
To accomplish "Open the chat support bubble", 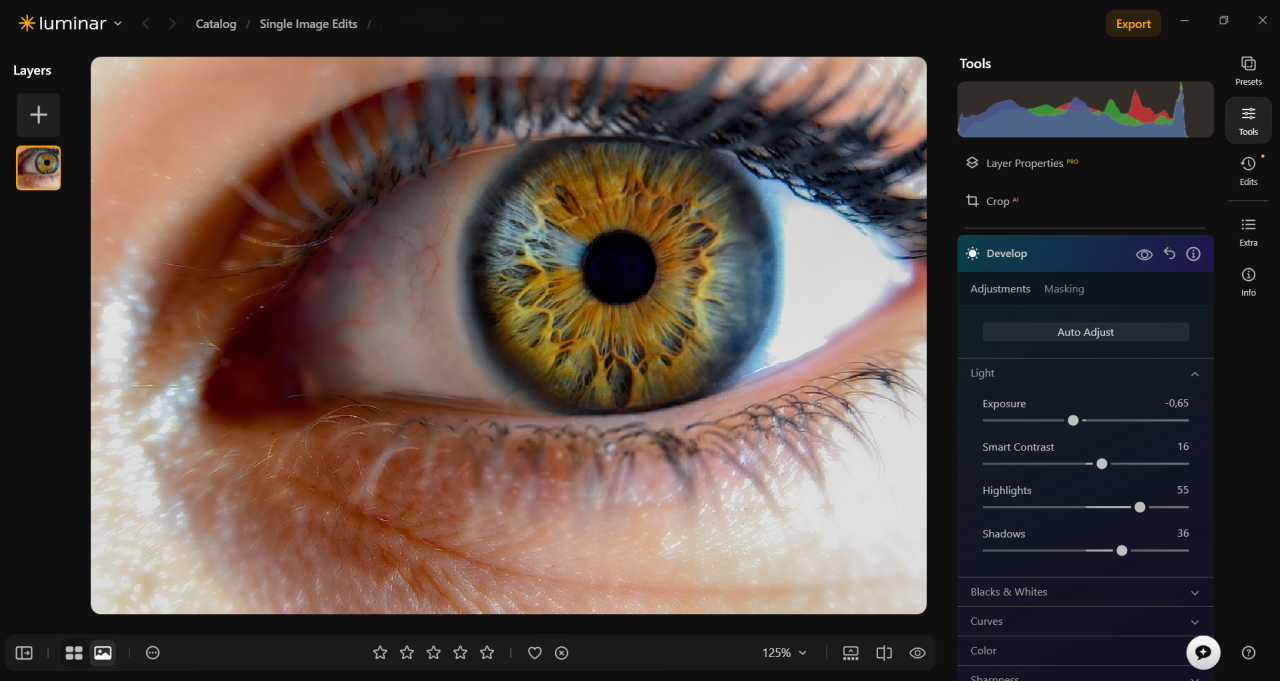I will [1203, 652].
